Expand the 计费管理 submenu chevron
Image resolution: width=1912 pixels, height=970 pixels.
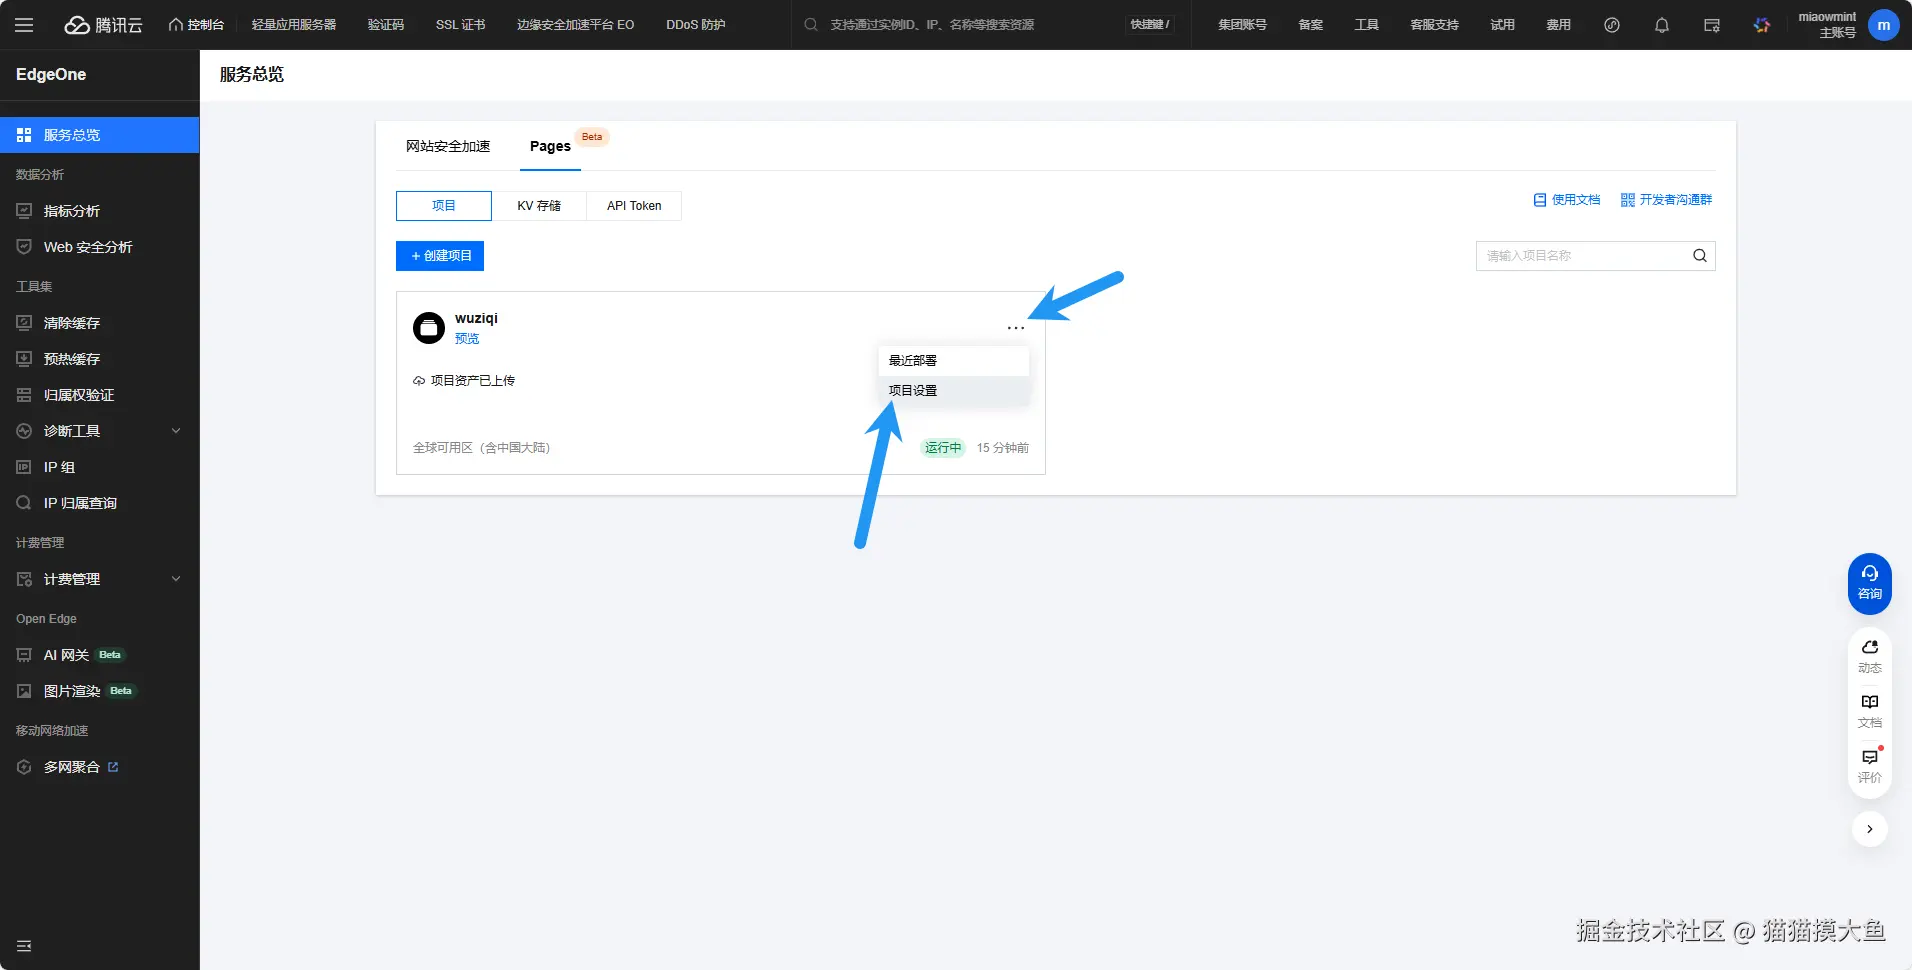click(176, 579)
